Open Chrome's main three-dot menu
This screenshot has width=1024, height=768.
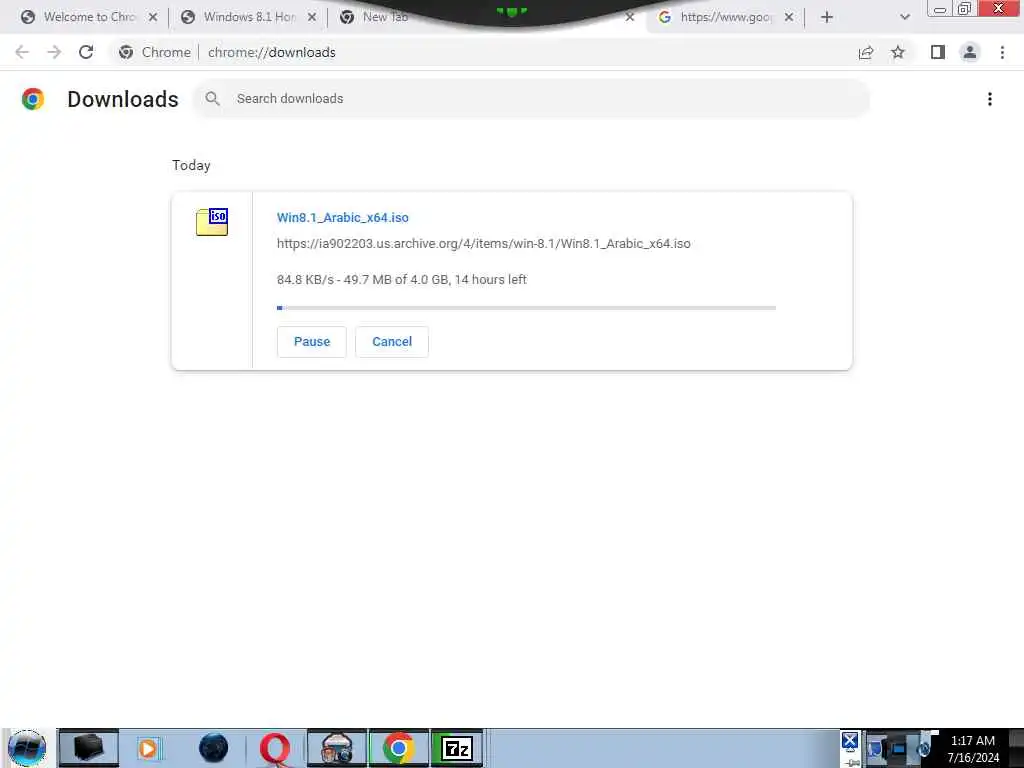point(1002,52)
